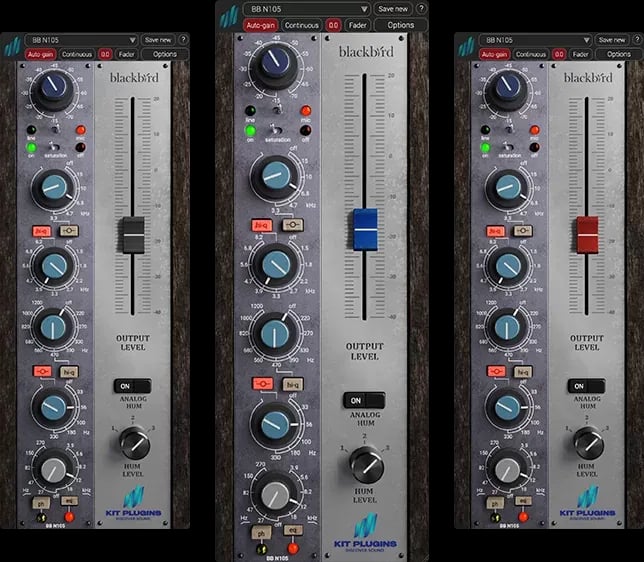Click the eq bypass button on blue-fader plugin
Image resolution: width=644 pixels, height=562 pixels.
(293, 530)
